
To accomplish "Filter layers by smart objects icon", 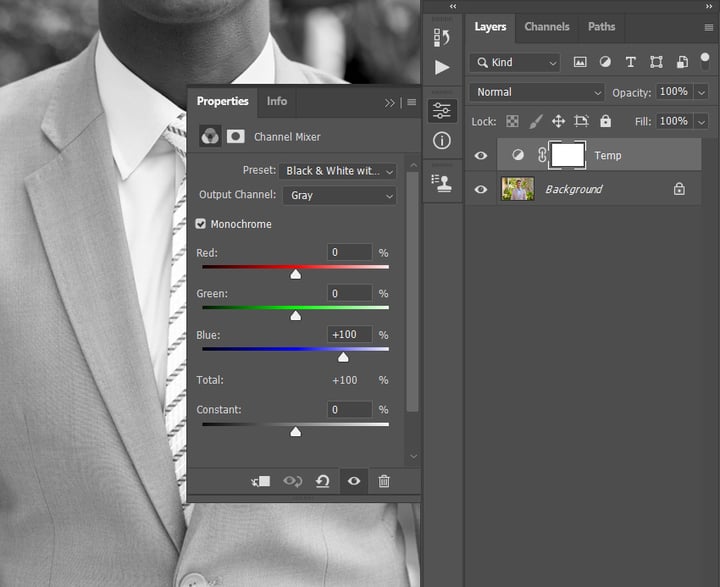I will [682, 62].
